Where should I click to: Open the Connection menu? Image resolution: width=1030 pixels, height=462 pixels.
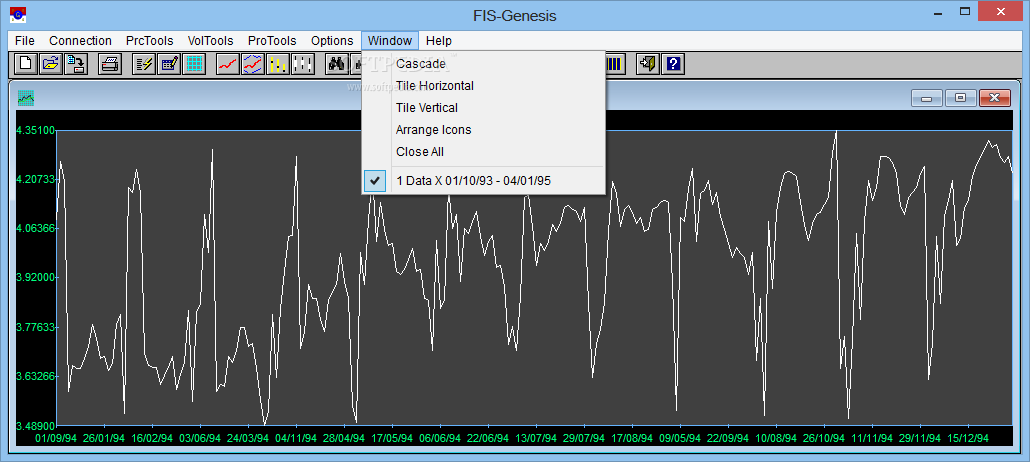coord(80,41)
